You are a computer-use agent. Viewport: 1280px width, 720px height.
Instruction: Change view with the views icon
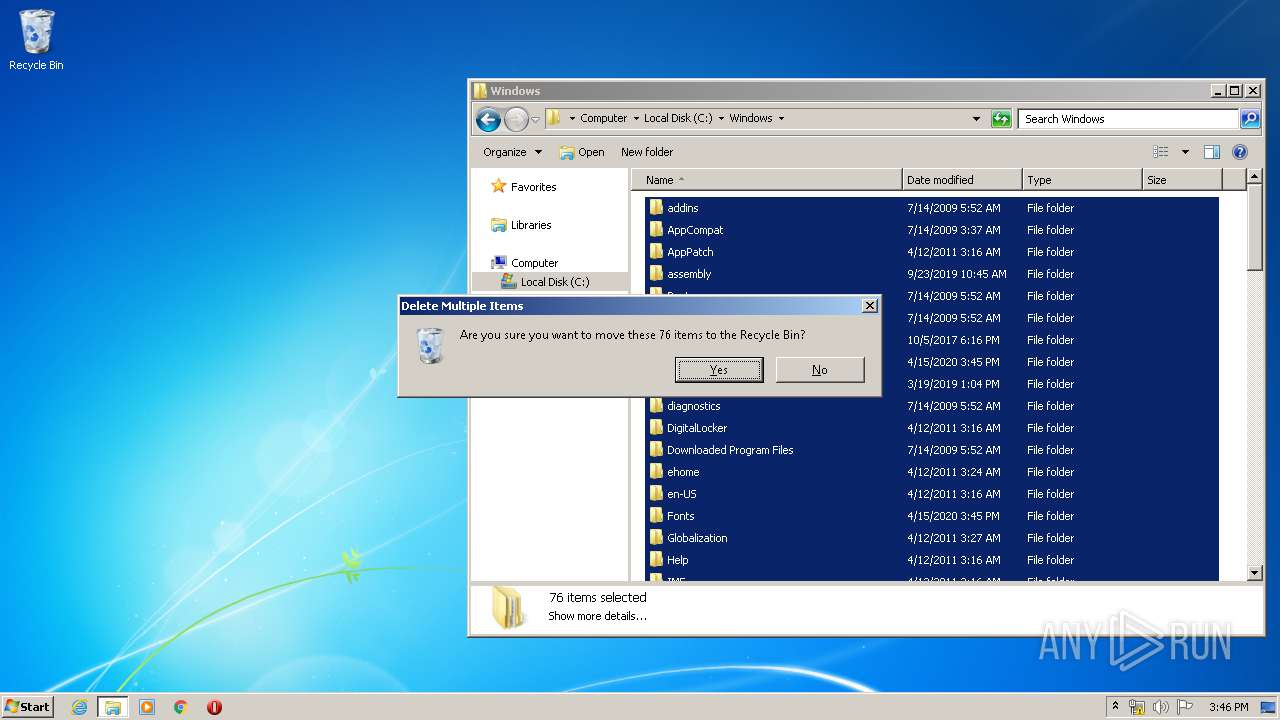click(1161, 152)
